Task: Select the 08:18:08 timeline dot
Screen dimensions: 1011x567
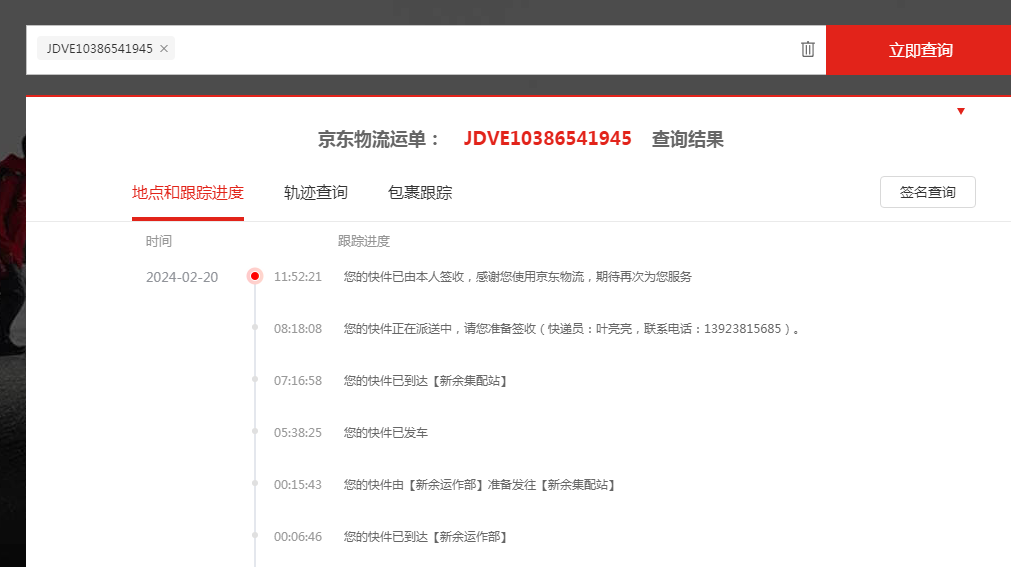Action: (255, 328)
